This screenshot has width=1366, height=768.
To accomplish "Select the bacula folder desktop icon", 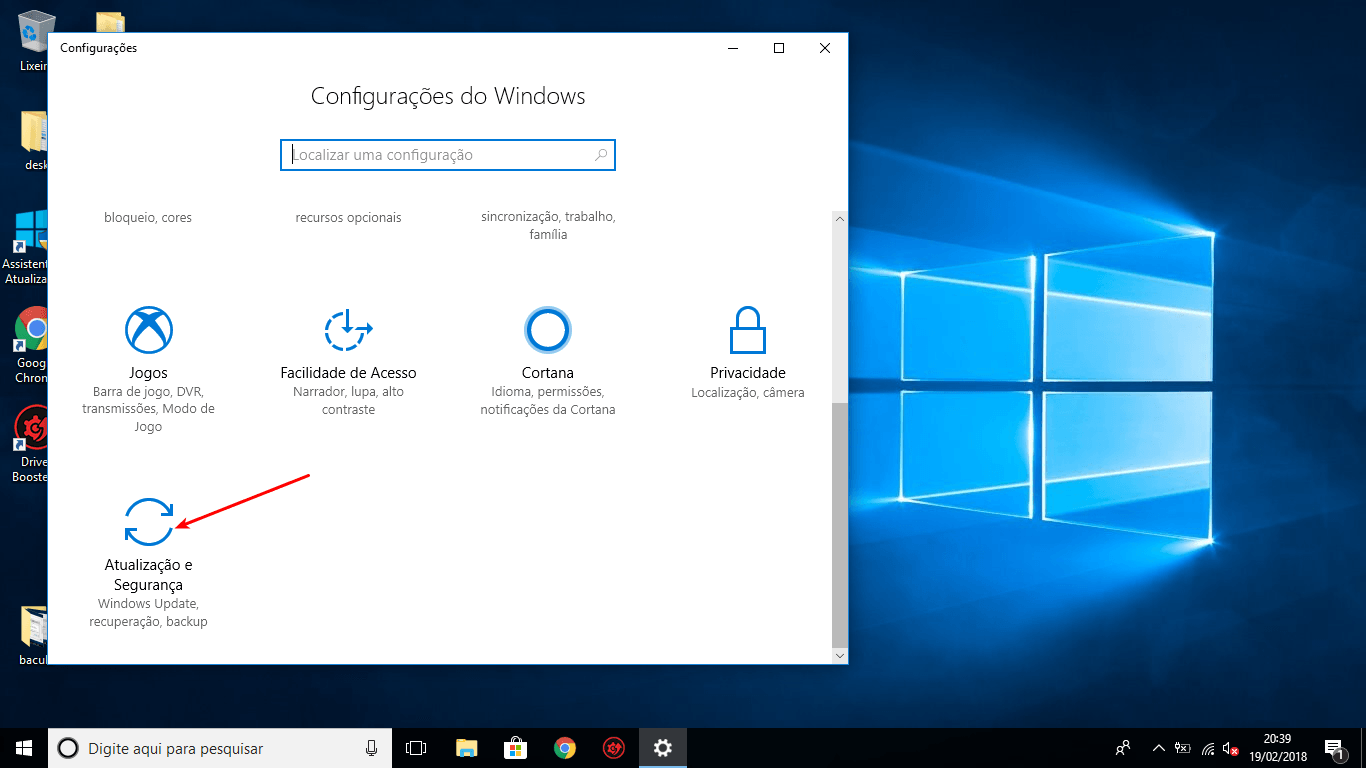I will 32,636.
